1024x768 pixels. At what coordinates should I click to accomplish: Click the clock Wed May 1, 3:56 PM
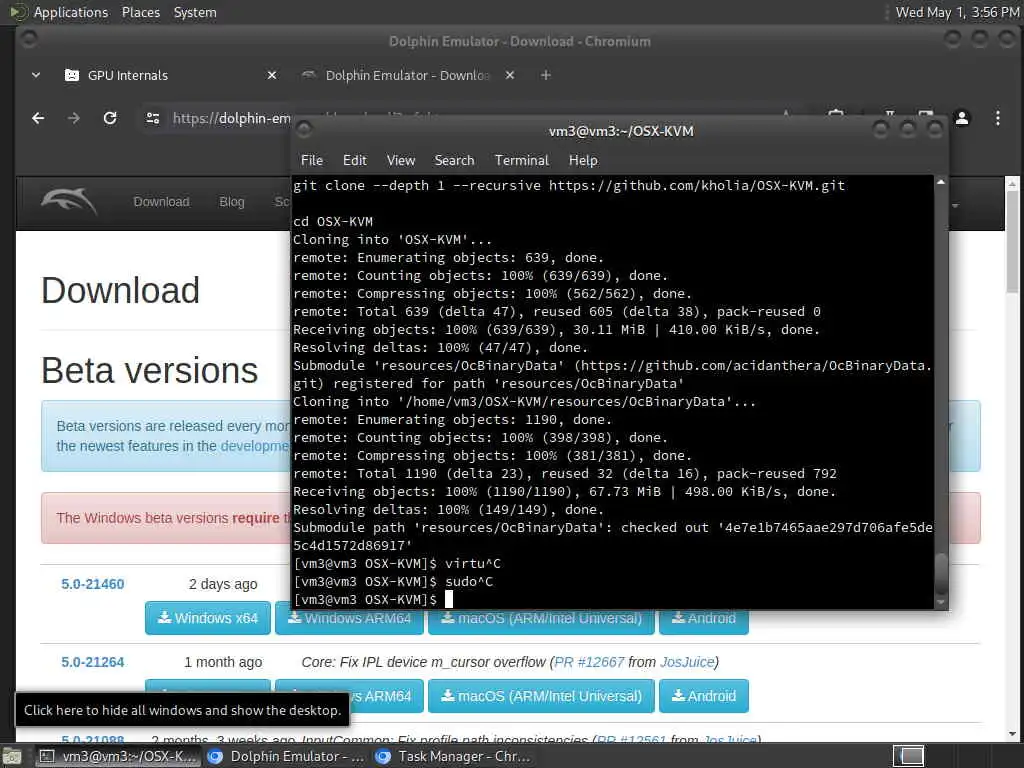click(957, 12)
